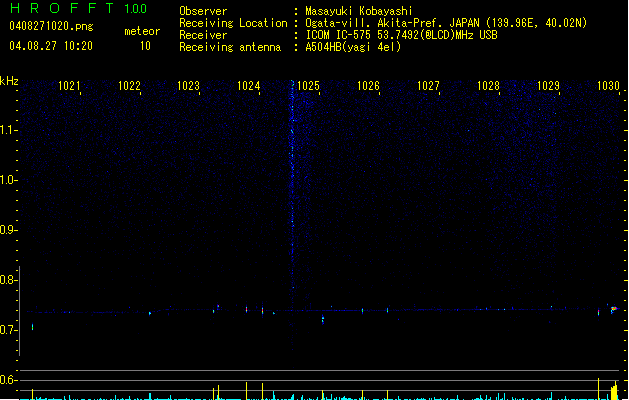This screenshot has height=400, width=629.
Task: Click the meteor count value 10
Action: click(145, 46)
